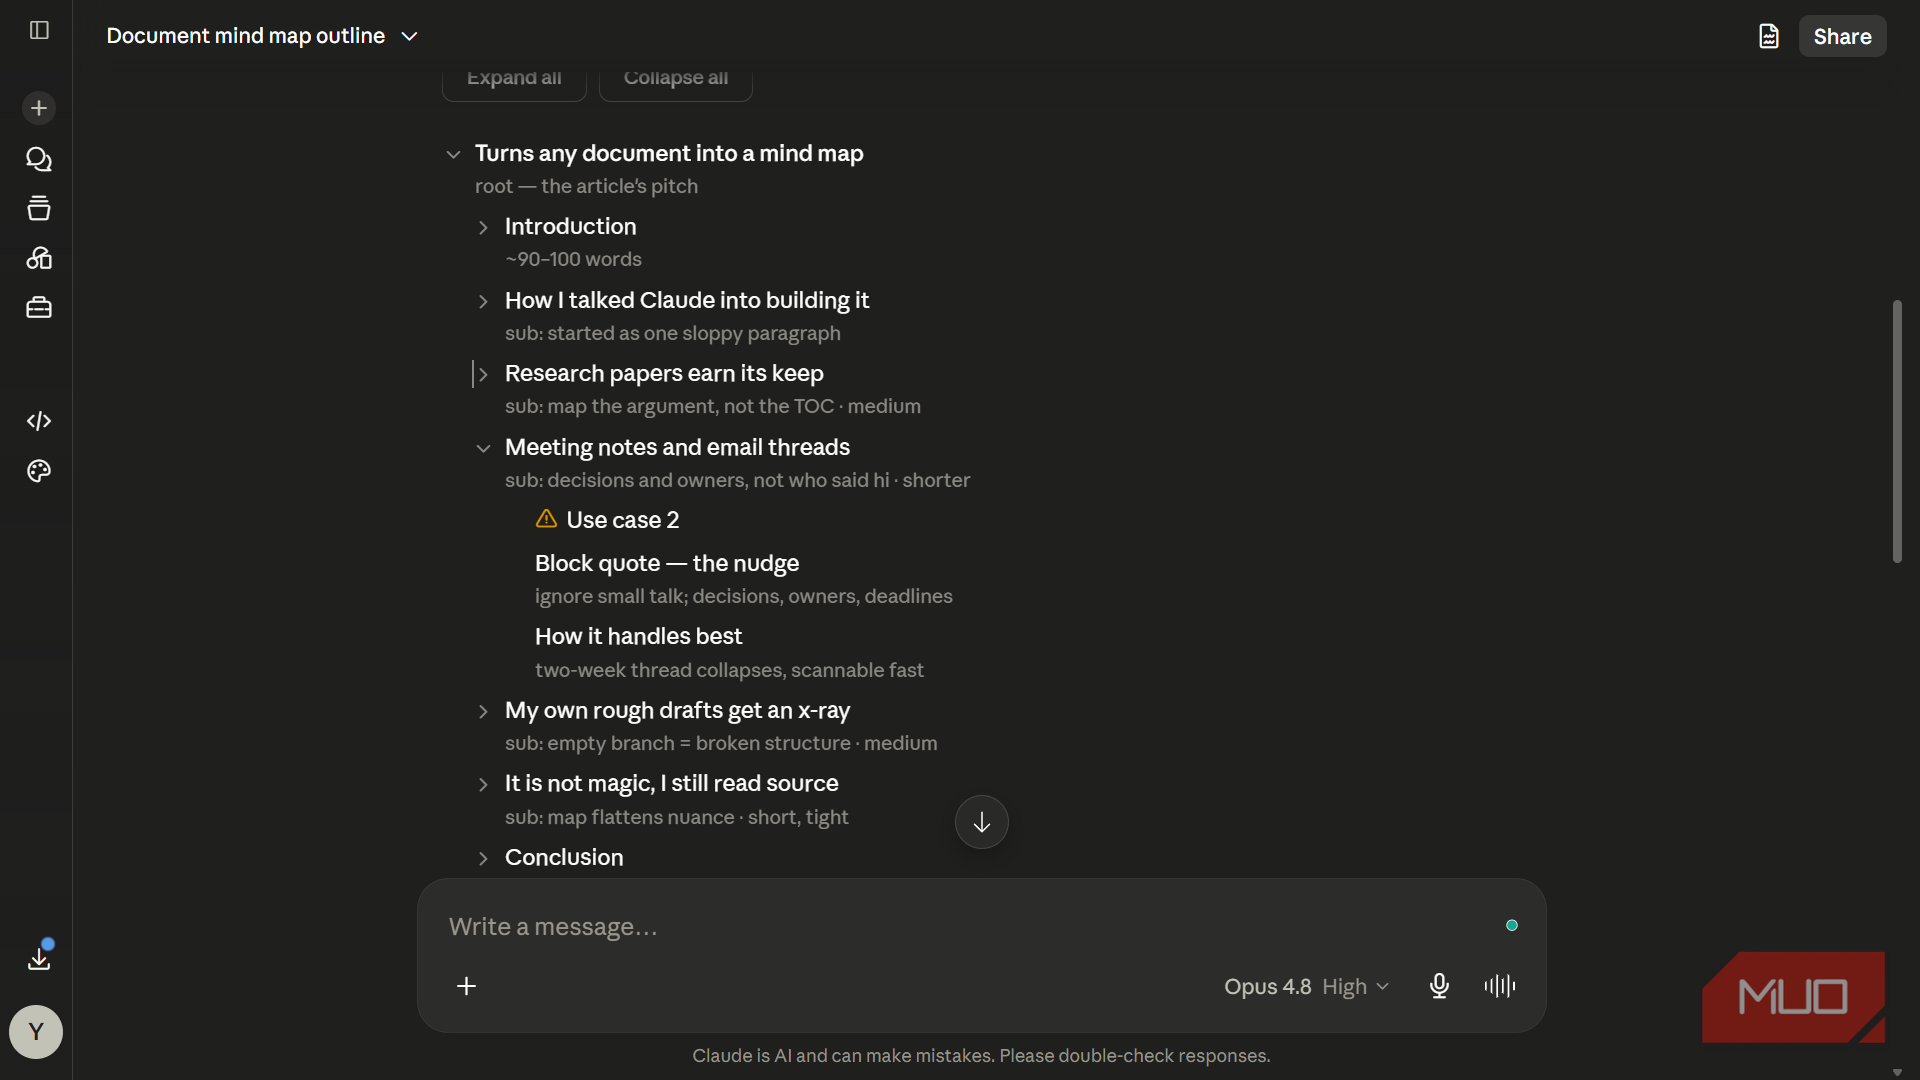1920x1080 pixels.
Task: Collapse the Meeting notes and email threads node
Action: click(483, 448)
